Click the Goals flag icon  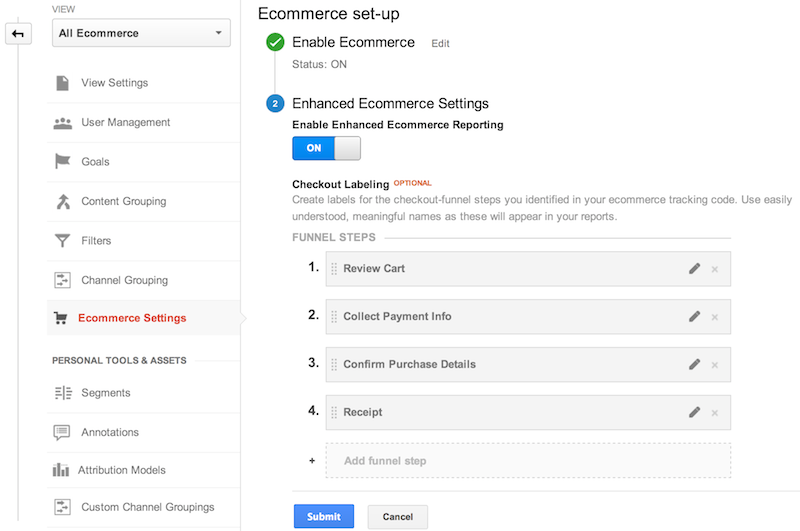62,162
